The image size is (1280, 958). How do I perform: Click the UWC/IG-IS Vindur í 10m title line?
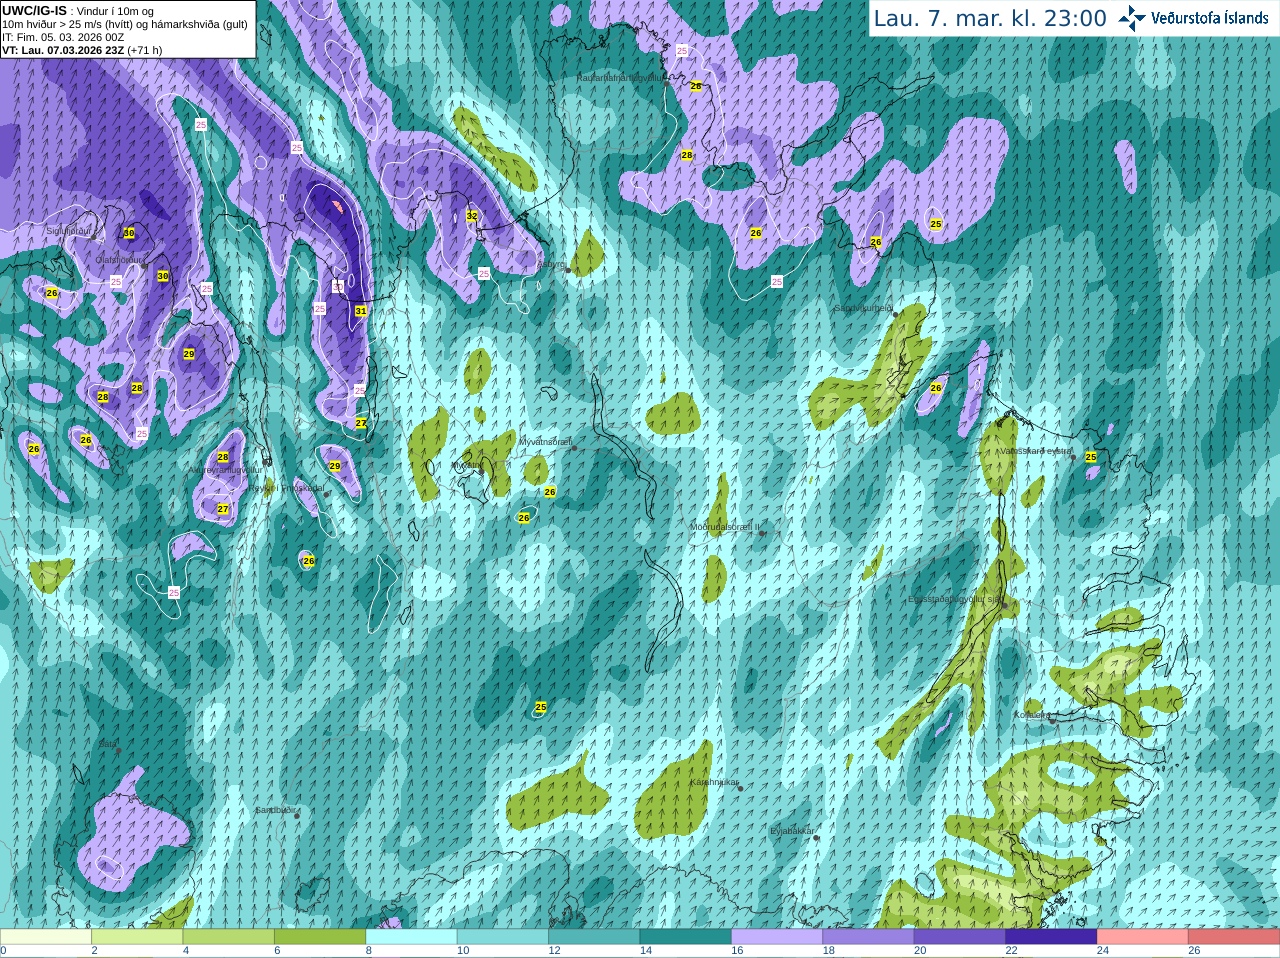pos(78,11)
